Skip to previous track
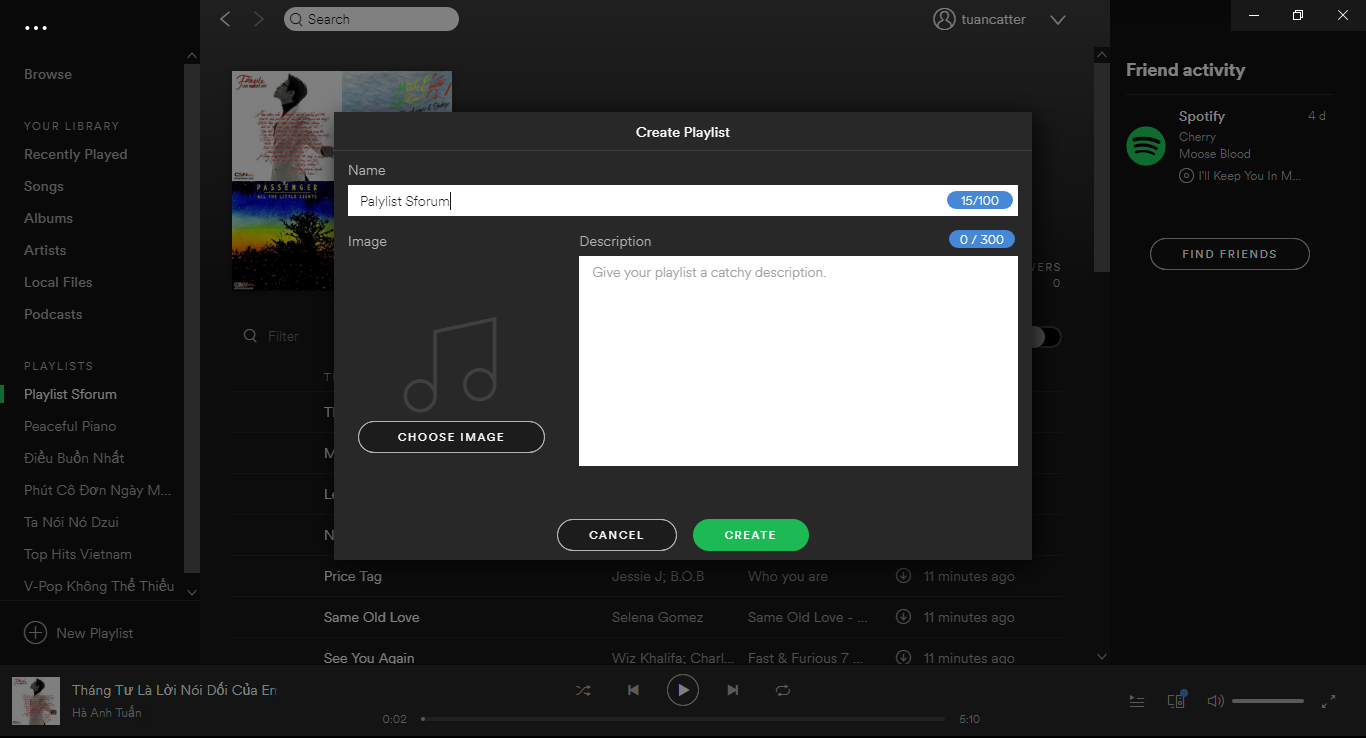The image size is (1366, 738). [633, 690]
